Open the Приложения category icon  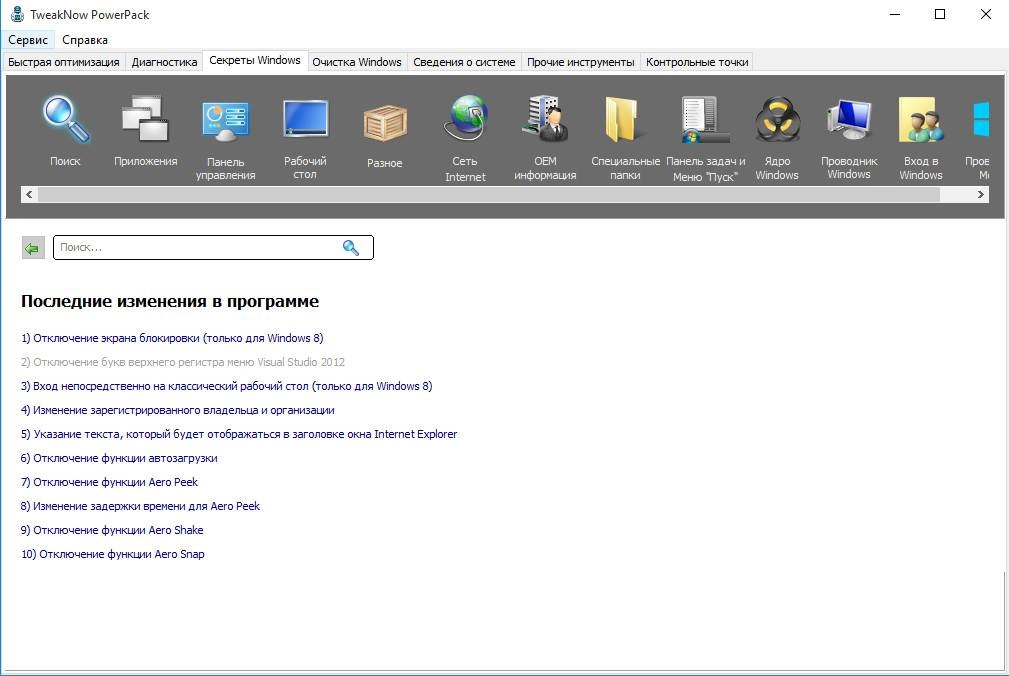tap(145, 120)
